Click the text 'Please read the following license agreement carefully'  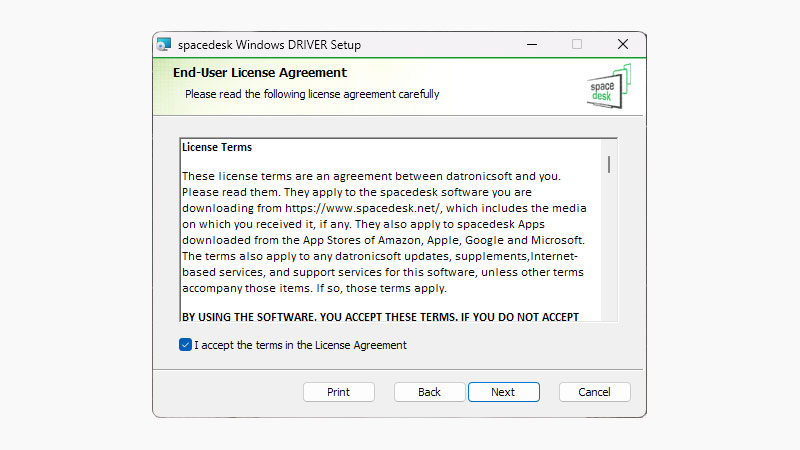[312, 94]
